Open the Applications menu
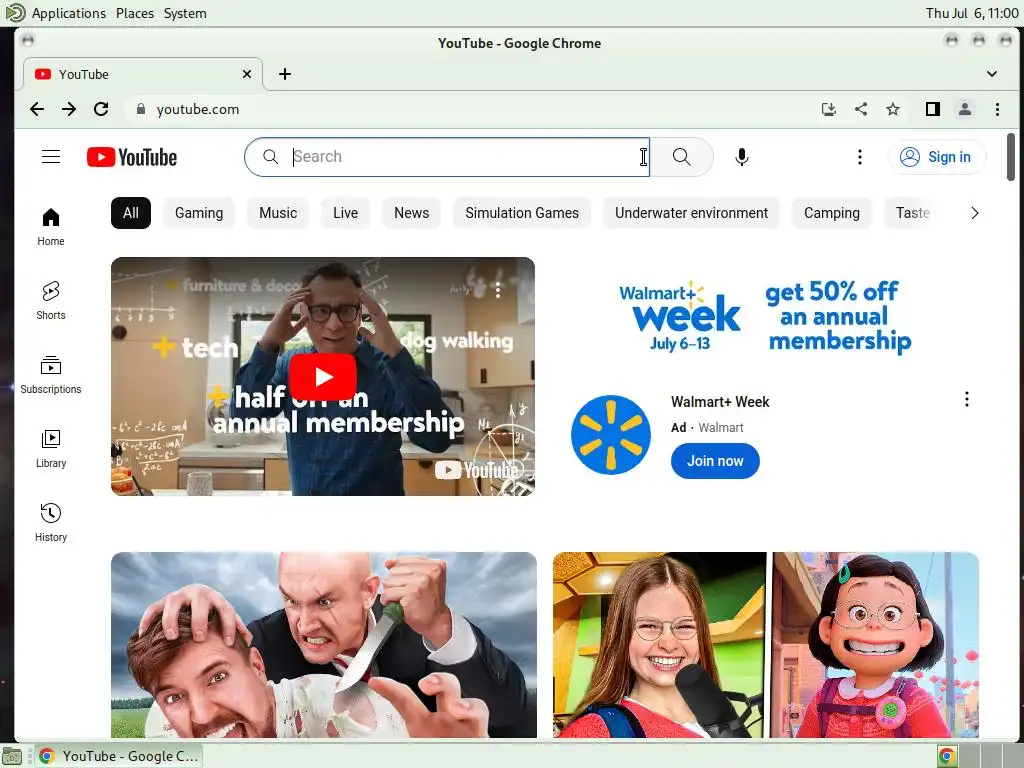 point(69,13)
